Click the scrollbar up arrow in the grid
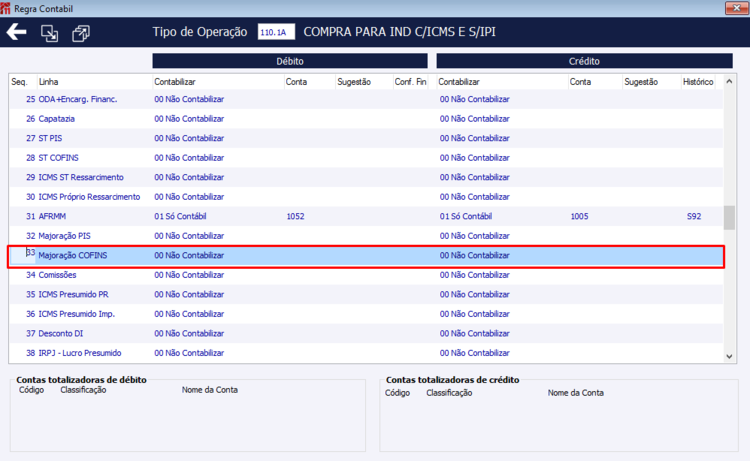750x461 pixels. point(729,81)
